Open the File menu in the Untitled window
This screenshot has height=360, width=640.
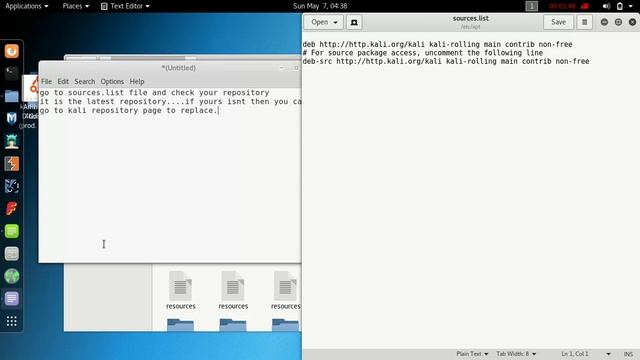tap(47, 82)
